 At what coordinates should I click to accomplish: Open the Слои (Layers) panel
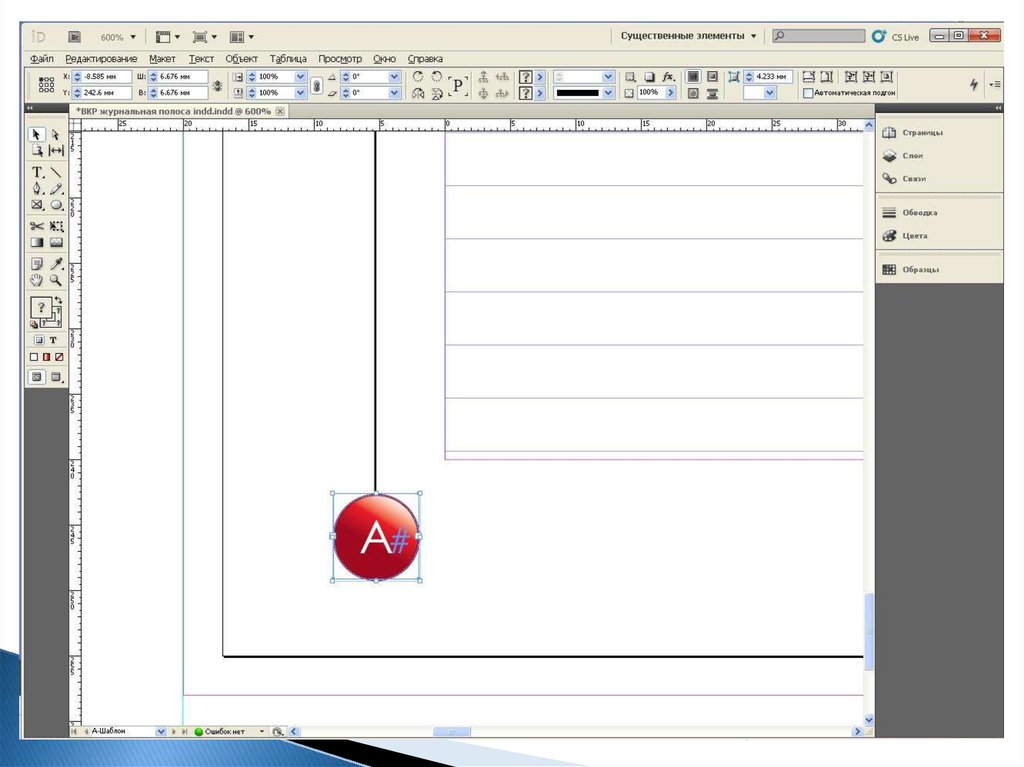click(912, 156)
